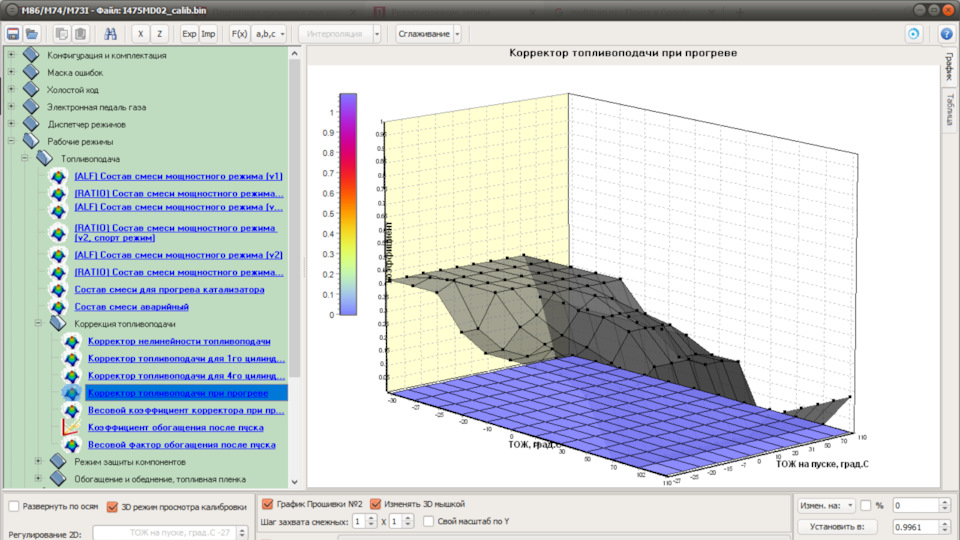Click the Exp export button
The width and height of the screenshot is (960, 540).
pos(189,34)
